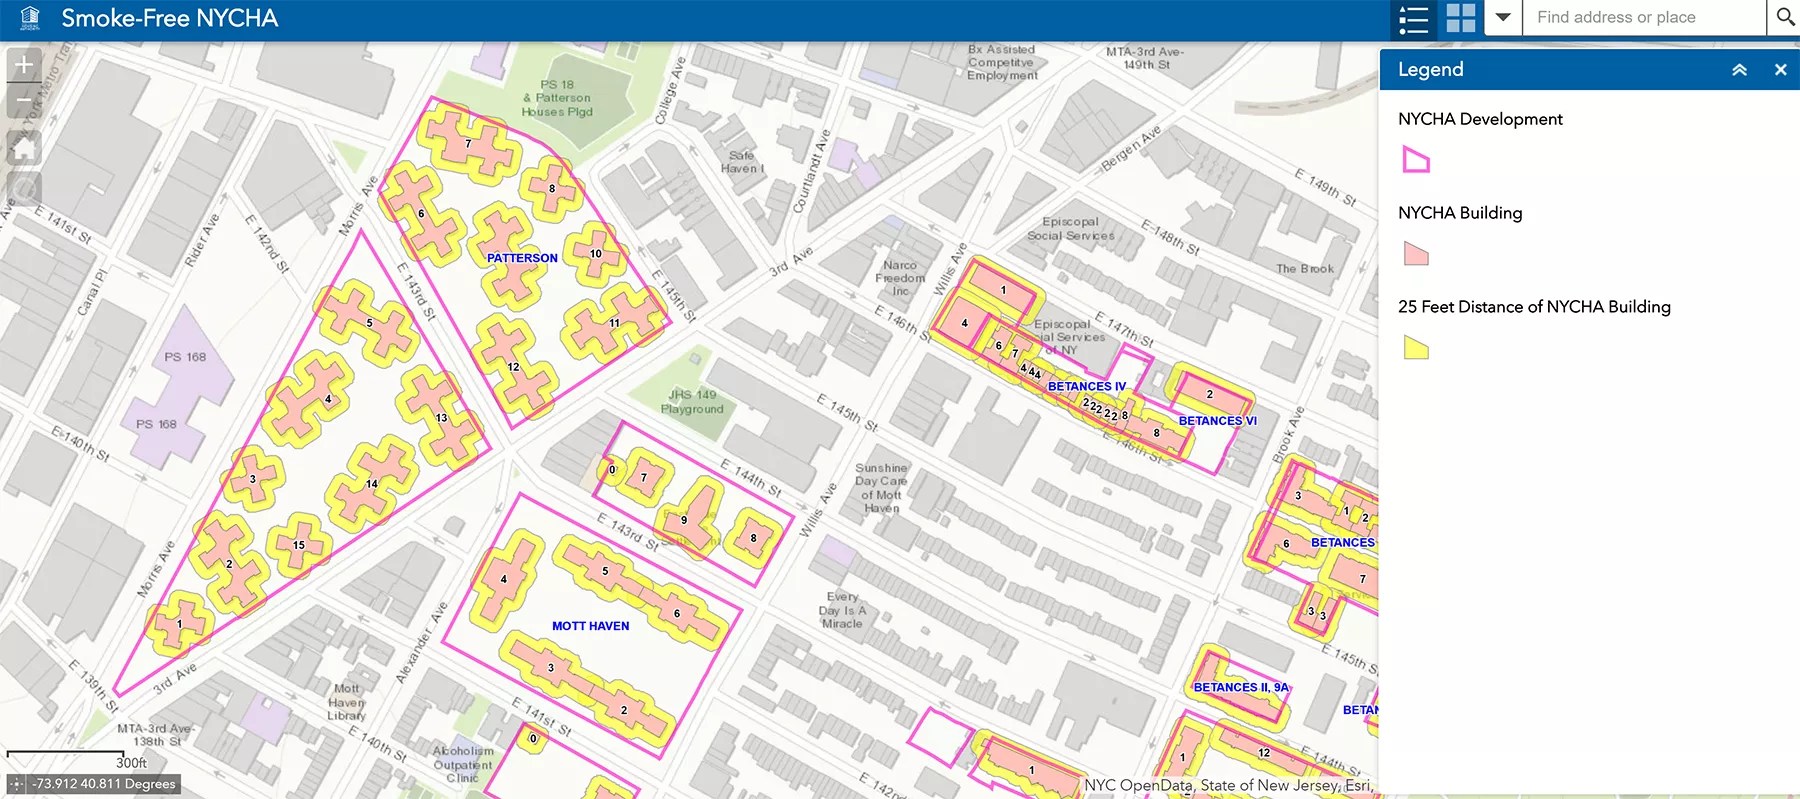Click the 25 Feet Distance yellow swatch
Image resolution: width=1800 pixels, height=799 pixels.
(x=1416, y=348)
